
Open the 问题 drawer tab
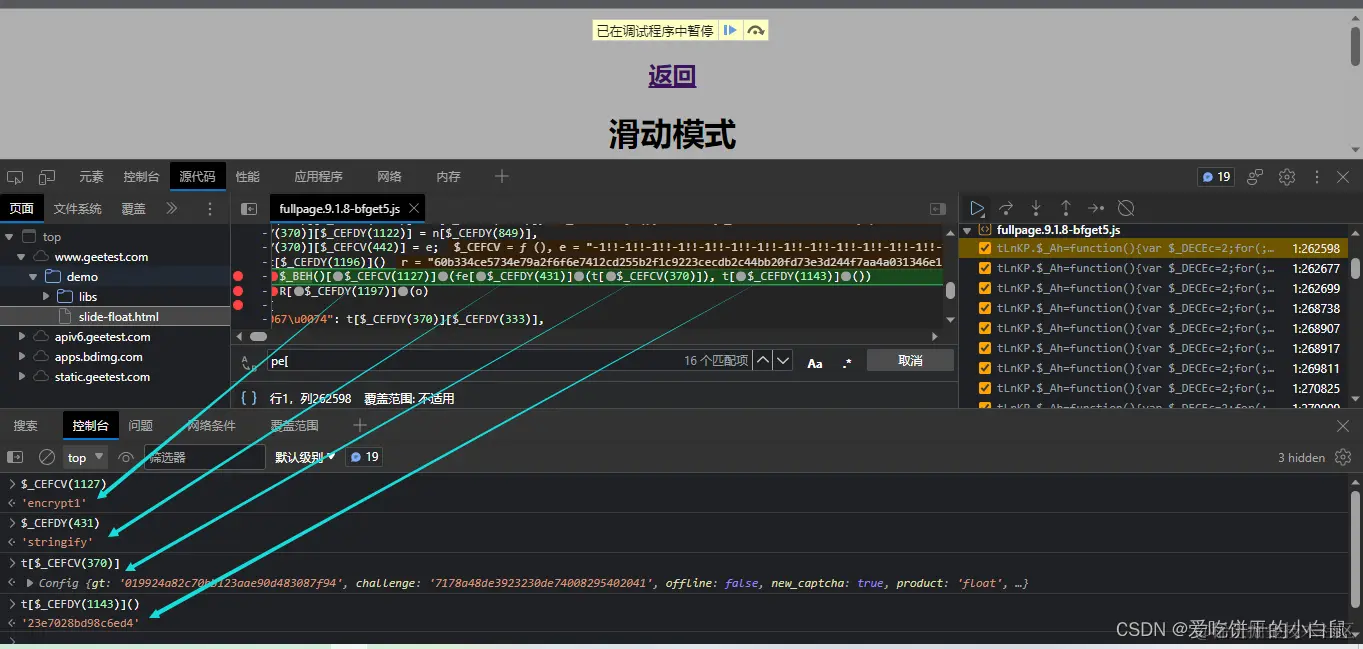click(141, 426)
